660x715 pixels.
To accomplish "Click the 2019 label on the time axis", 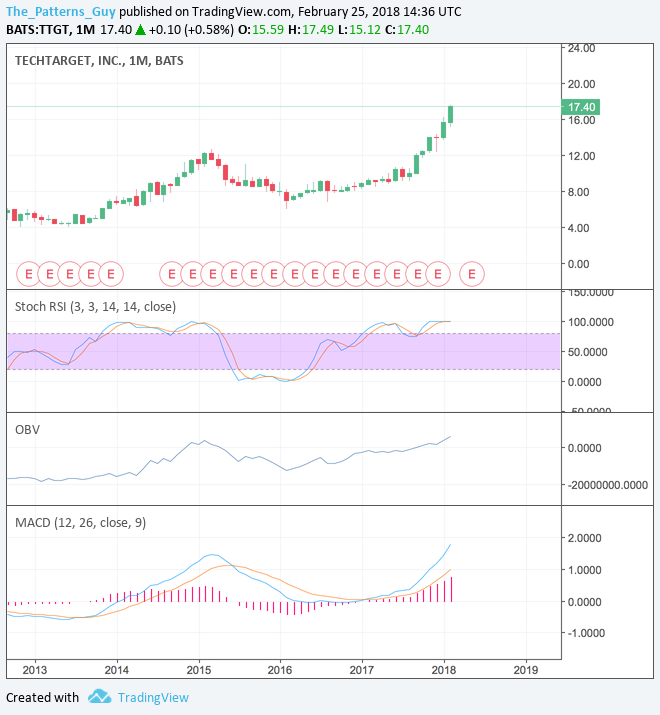I will [x=526, y=670].
